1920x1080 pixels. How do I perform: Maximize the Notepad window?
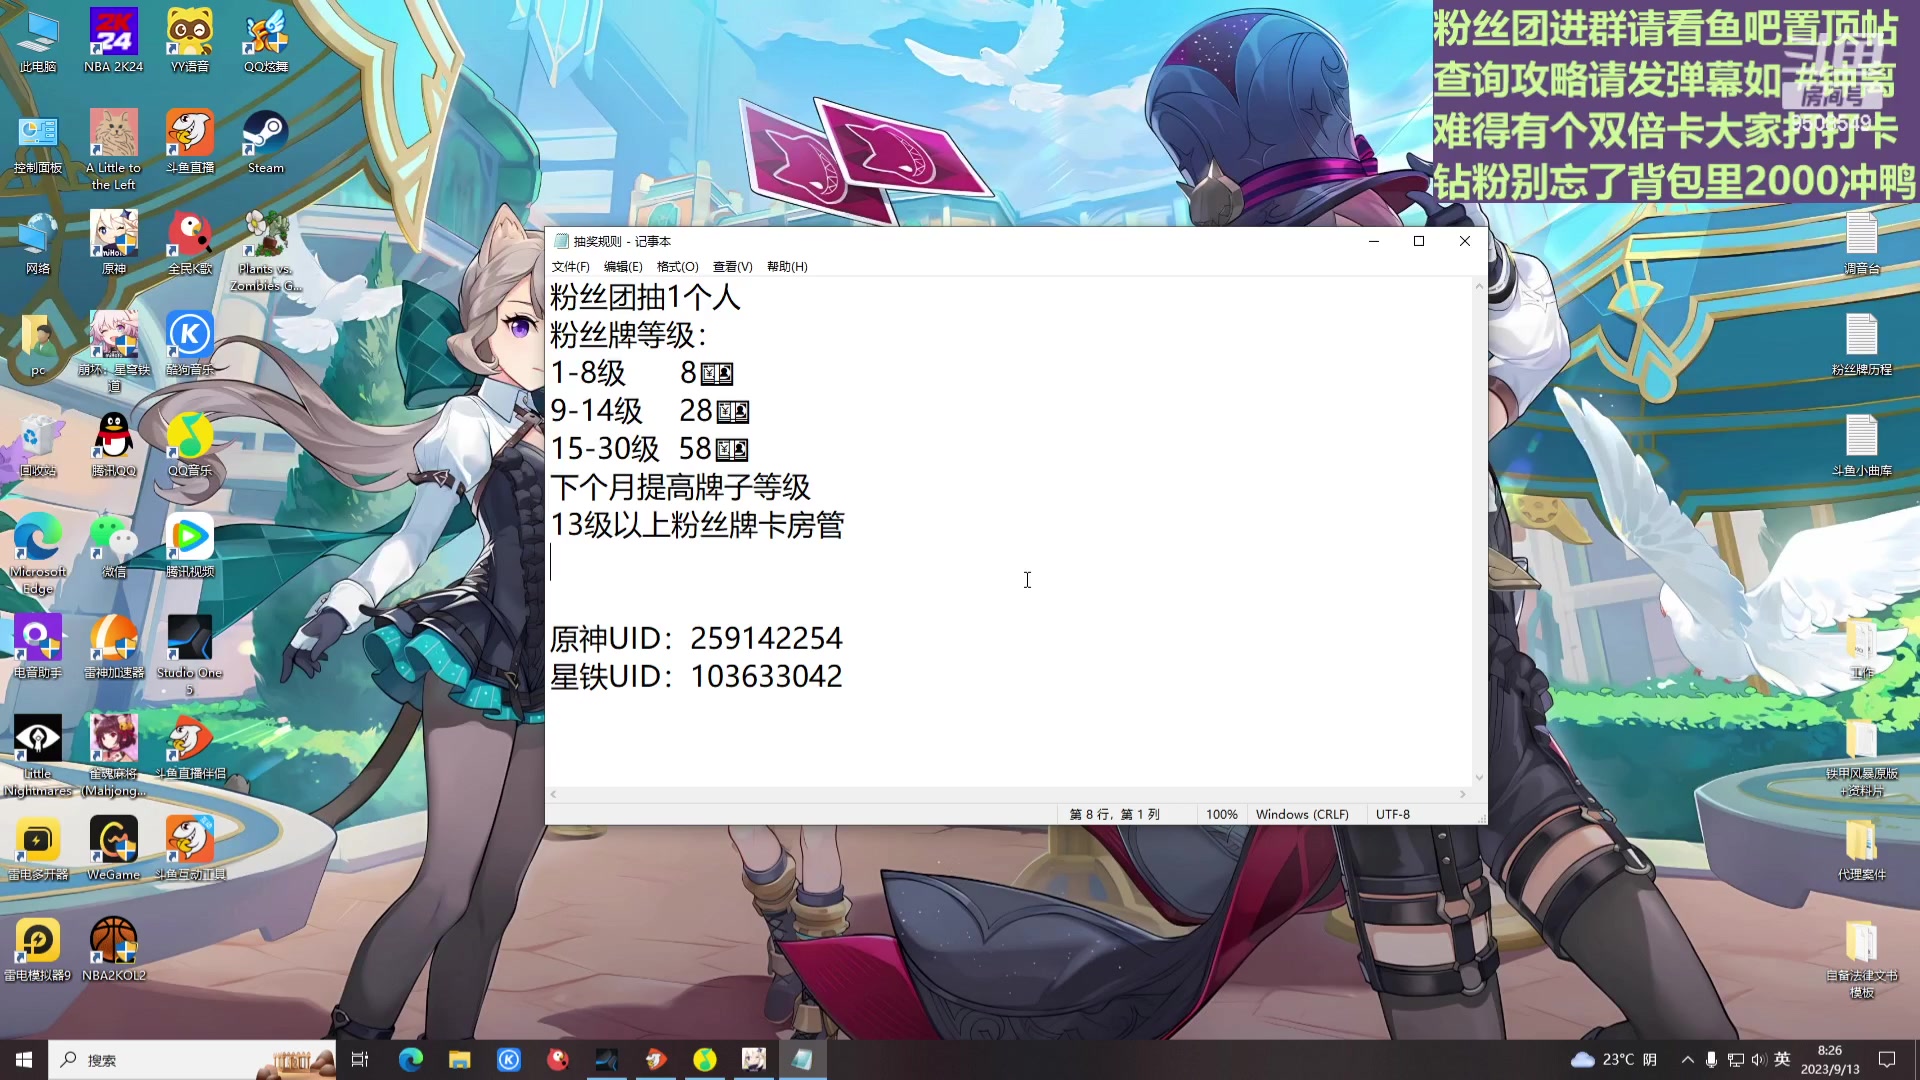tap(1418, 241)
